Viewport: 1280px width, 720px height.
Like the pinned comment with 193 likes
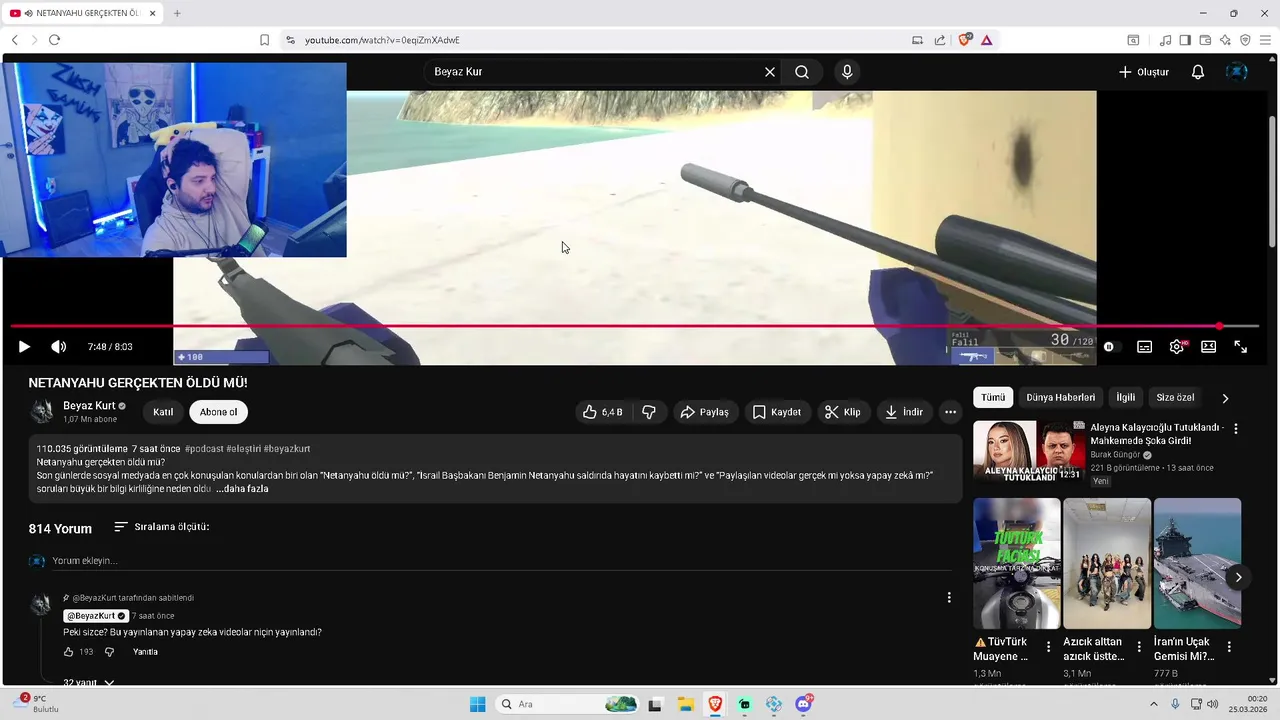[x=69, y=652]
